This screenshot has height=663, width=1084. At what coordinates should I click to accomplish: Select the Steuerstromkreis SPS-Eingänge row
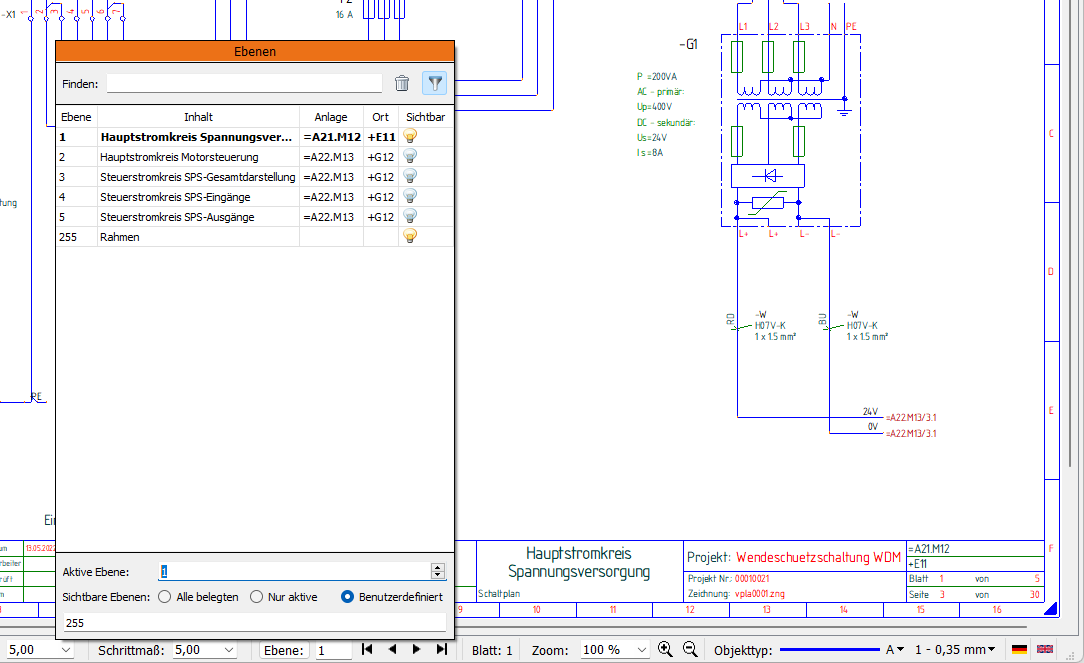177,197
